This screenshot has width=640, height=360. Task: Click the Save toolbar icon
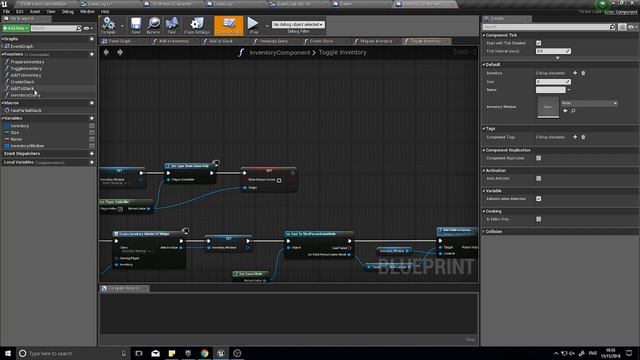pos(136,25)
